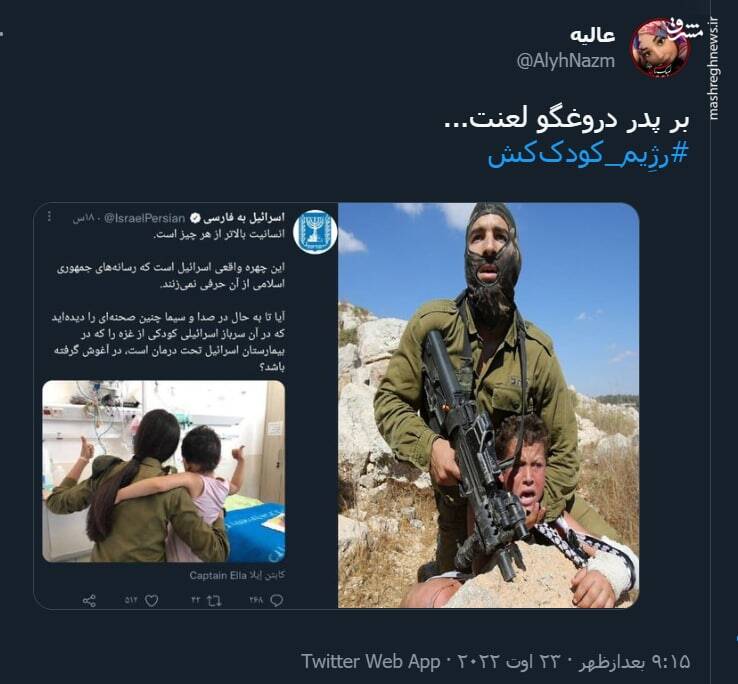
Task: Open the hospital hug photo thumbnail
Action: (x=163, y=471)
